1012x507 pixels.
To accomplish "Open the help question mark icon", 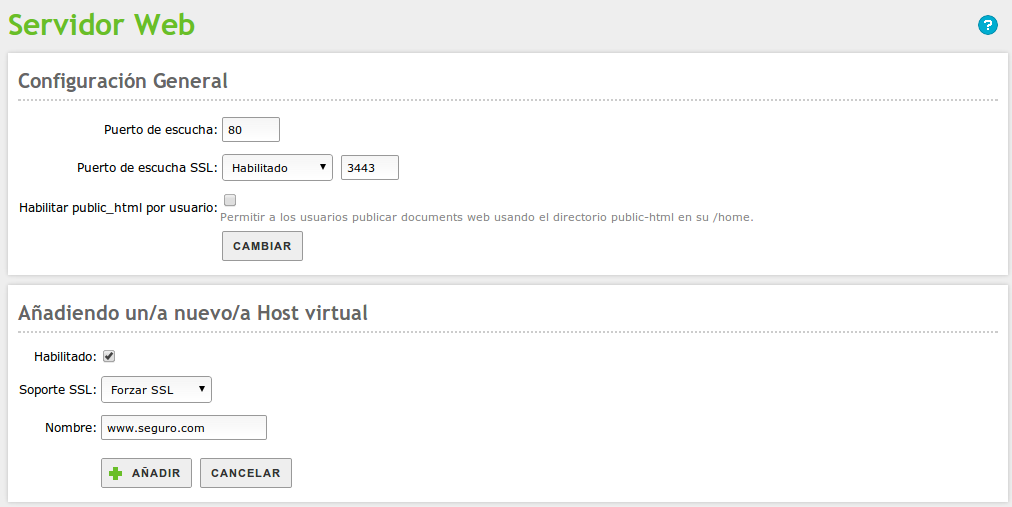I will point(987,25).
